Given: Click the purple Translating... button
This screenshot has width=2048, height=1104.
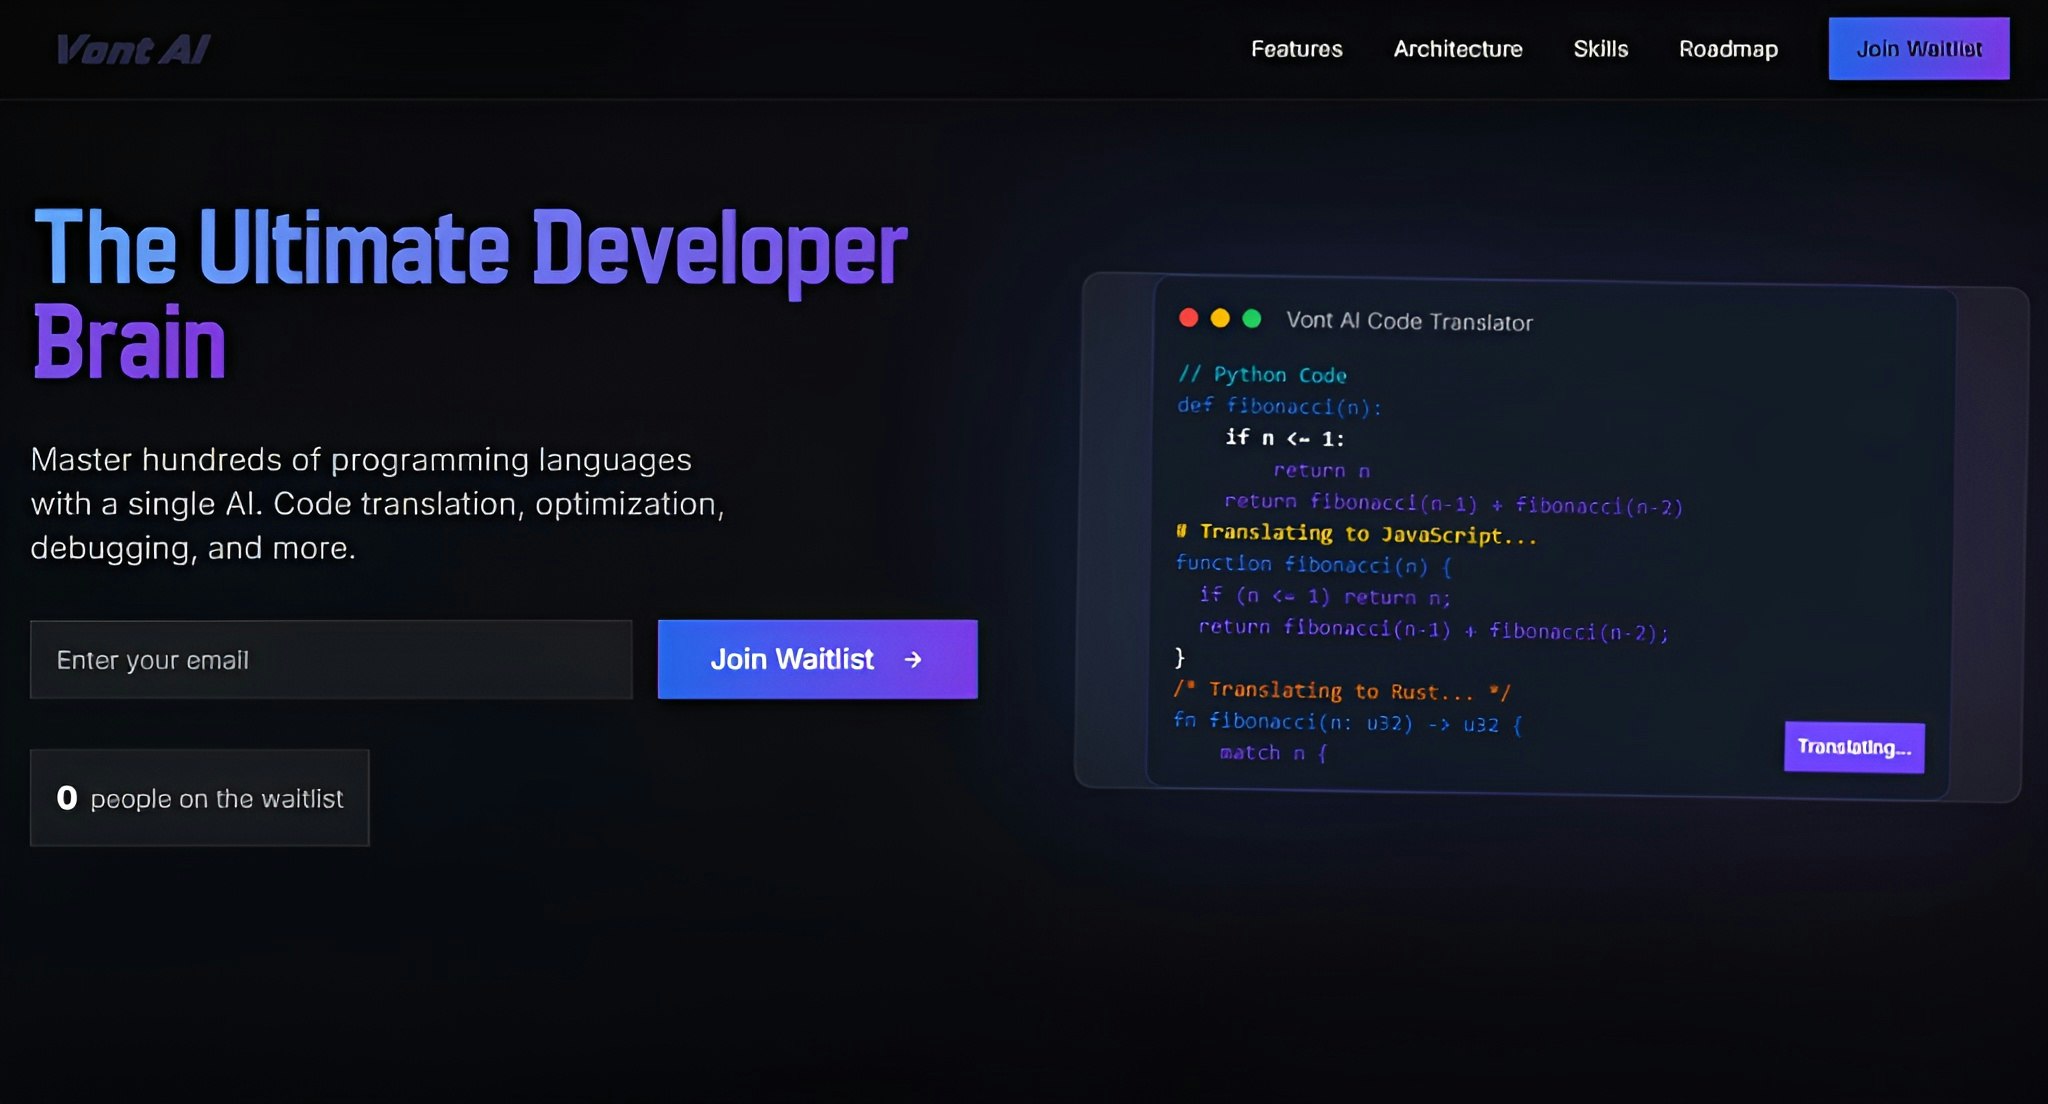Looking at the screenshot, I should (x=1853, y=747).
